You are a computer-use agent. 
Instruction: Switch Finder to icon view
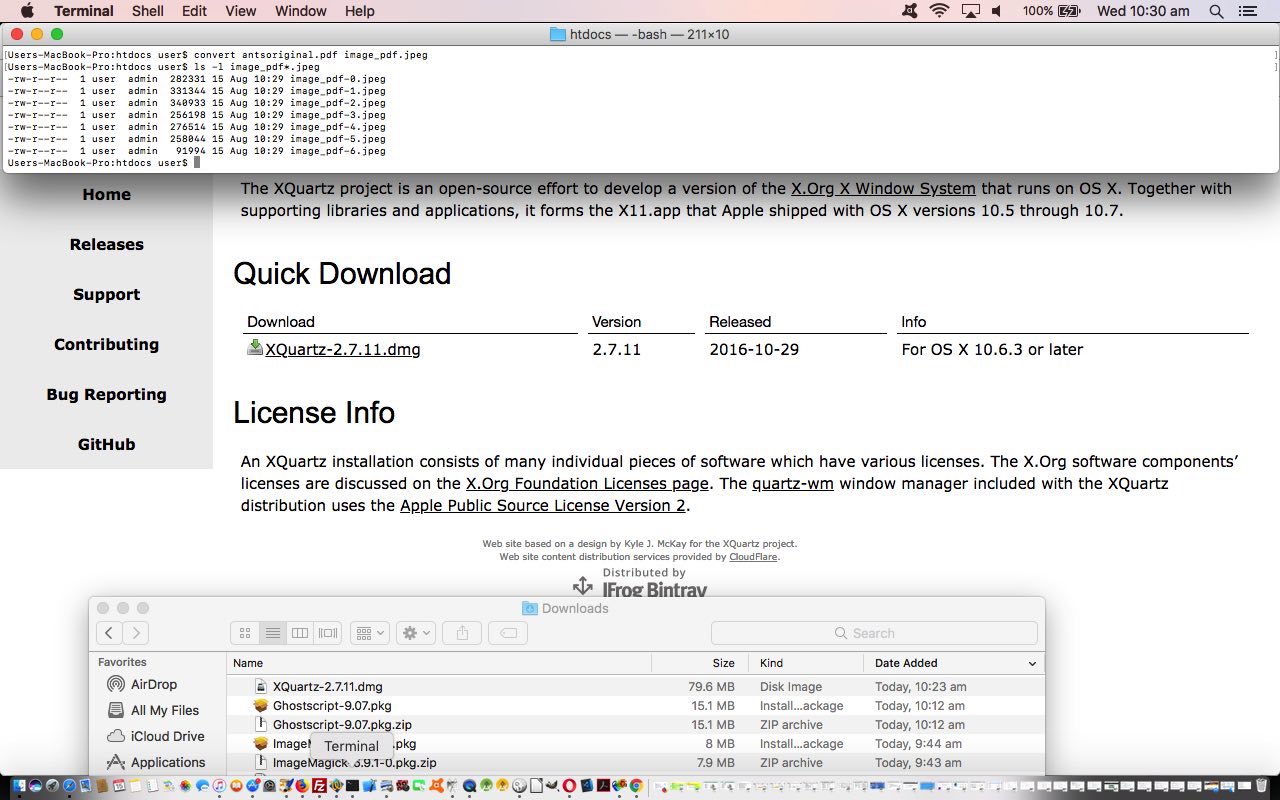pos(245,633)
